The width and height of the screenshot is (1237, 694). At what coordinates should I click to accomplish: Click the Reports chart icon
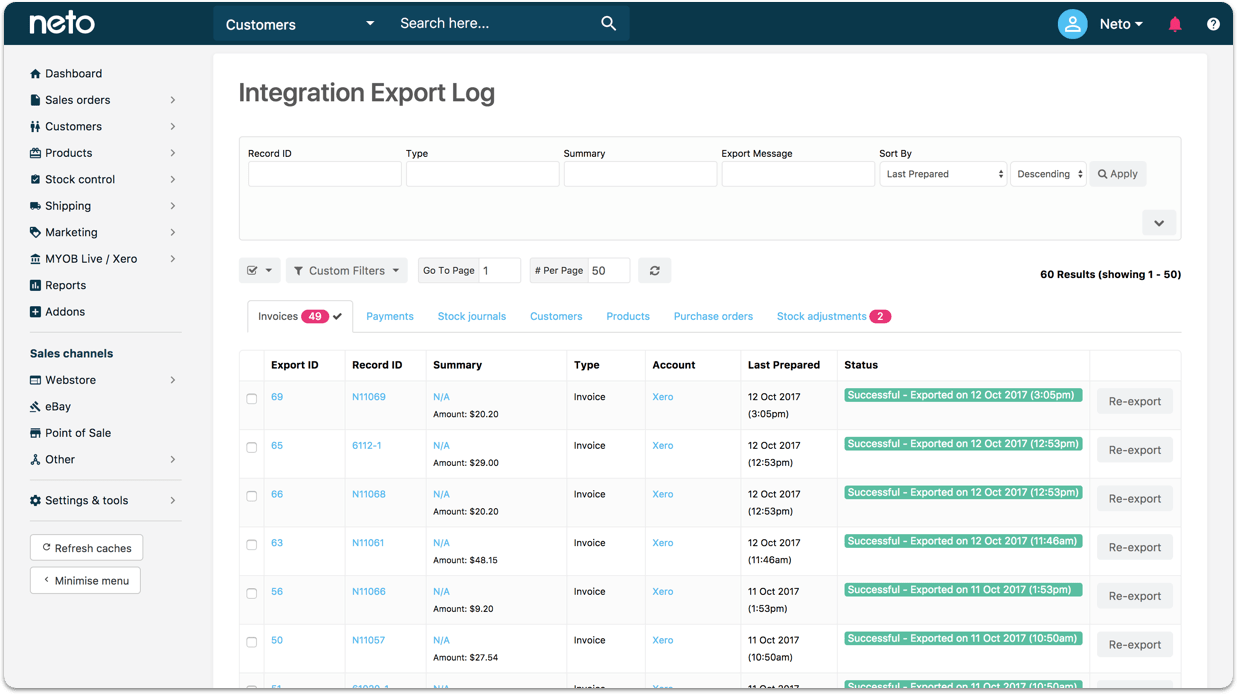[36, 286]
